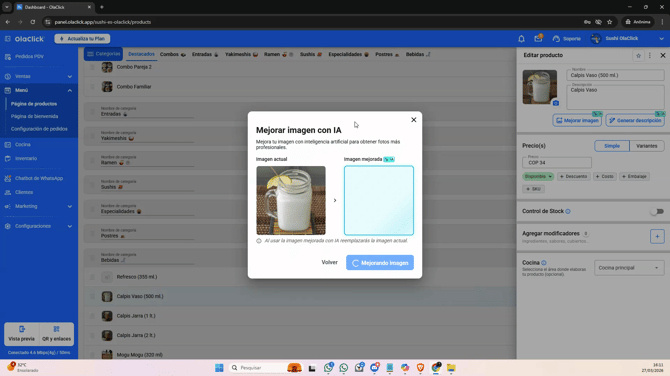The image size is (670, 376).
Task: Switch to the Especialidades tab
Action: (348, 54)
